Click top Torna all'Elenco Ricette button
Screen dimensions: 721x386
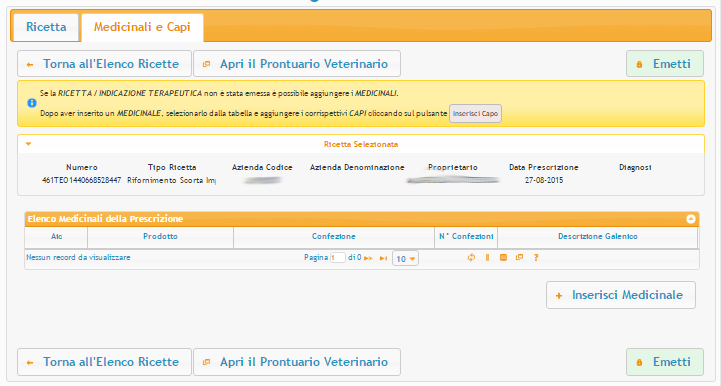click(x=104, y=64)
